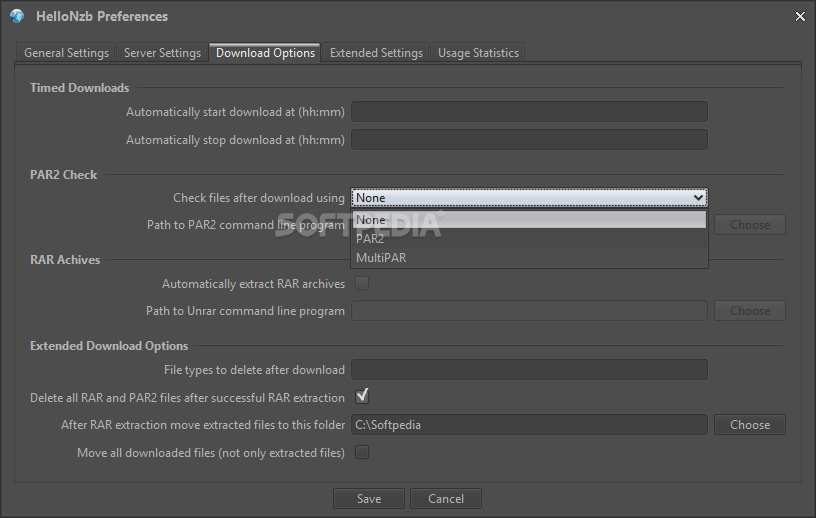The image size is (816, 518).
Task: Click Choose button for PAR2 program path
Action: pos(749,225)
